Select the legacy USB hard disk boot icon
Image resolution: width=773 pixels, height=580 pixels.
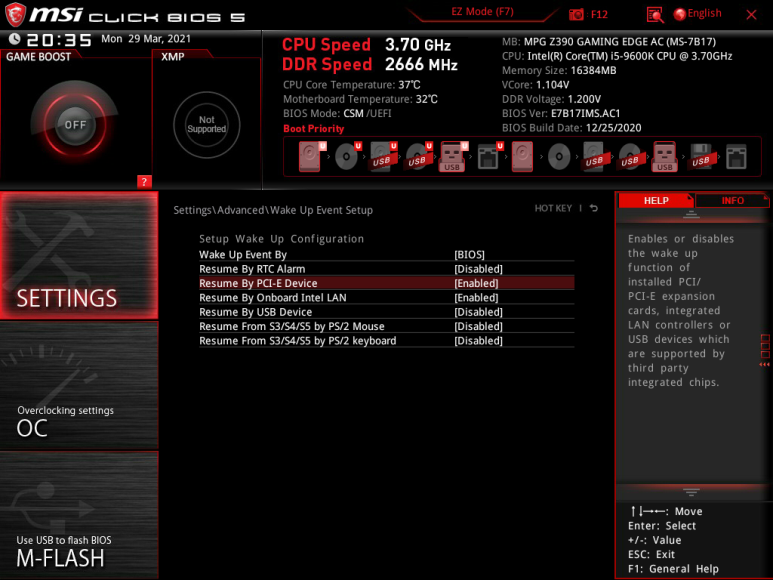594,157
